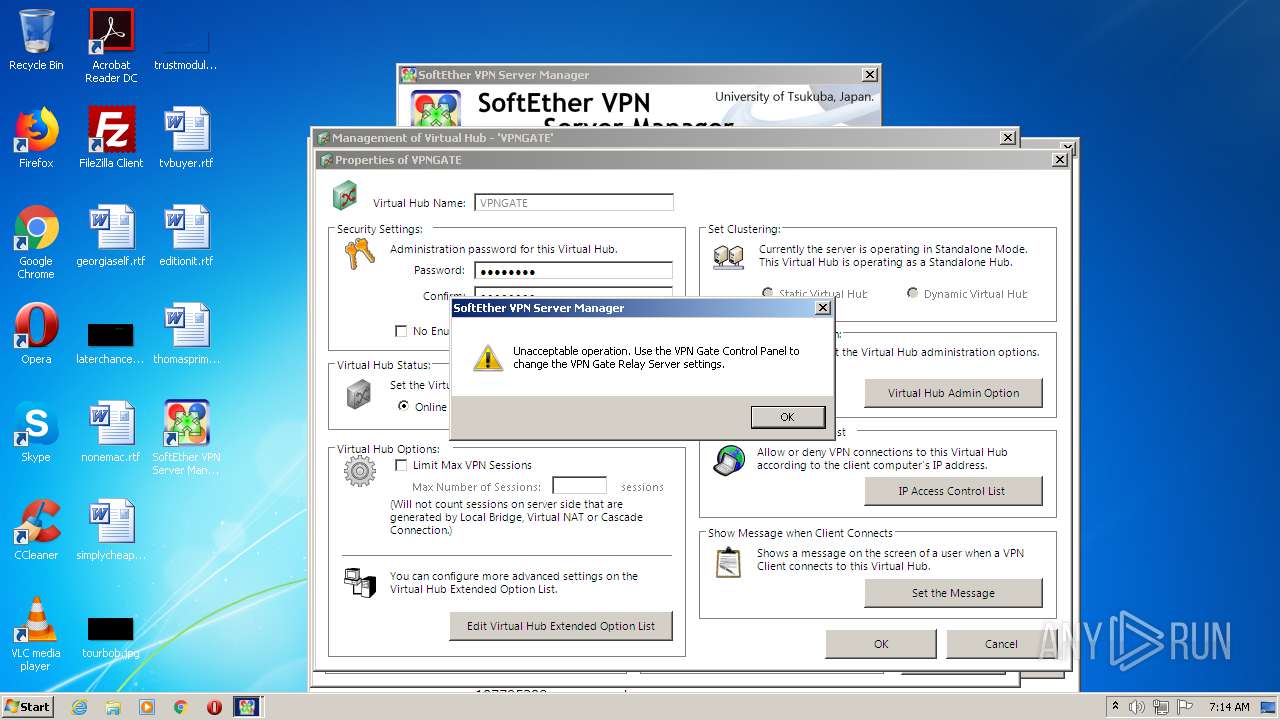Click SoftEther VPN taskbar button
Viewport: 1280px width, 720px height.
coord(247,707)
